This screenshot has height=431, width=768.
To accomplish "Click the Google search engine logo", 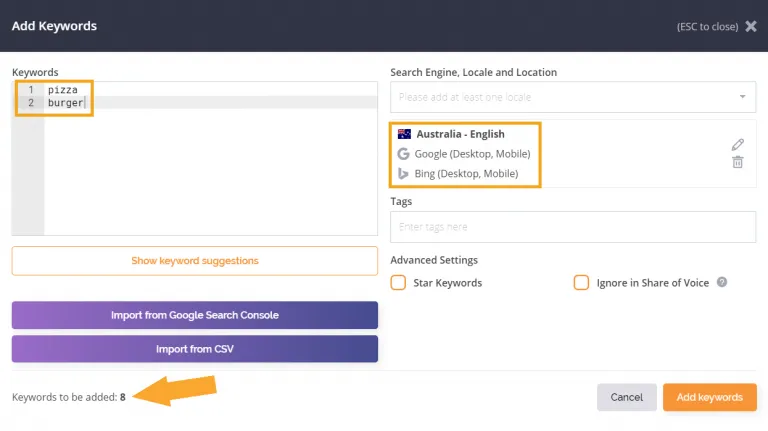I will [x=403, y=154].
